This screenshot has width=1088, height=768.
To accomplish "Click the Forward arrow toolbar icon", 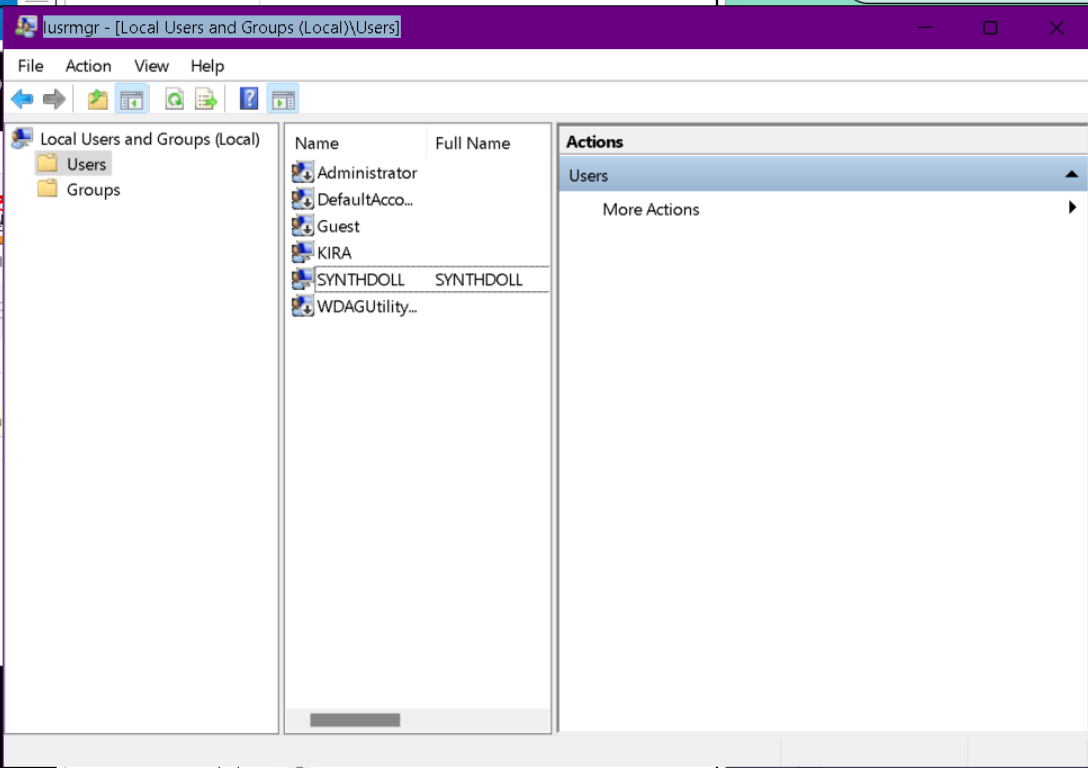I will click(x=54, y=99).
